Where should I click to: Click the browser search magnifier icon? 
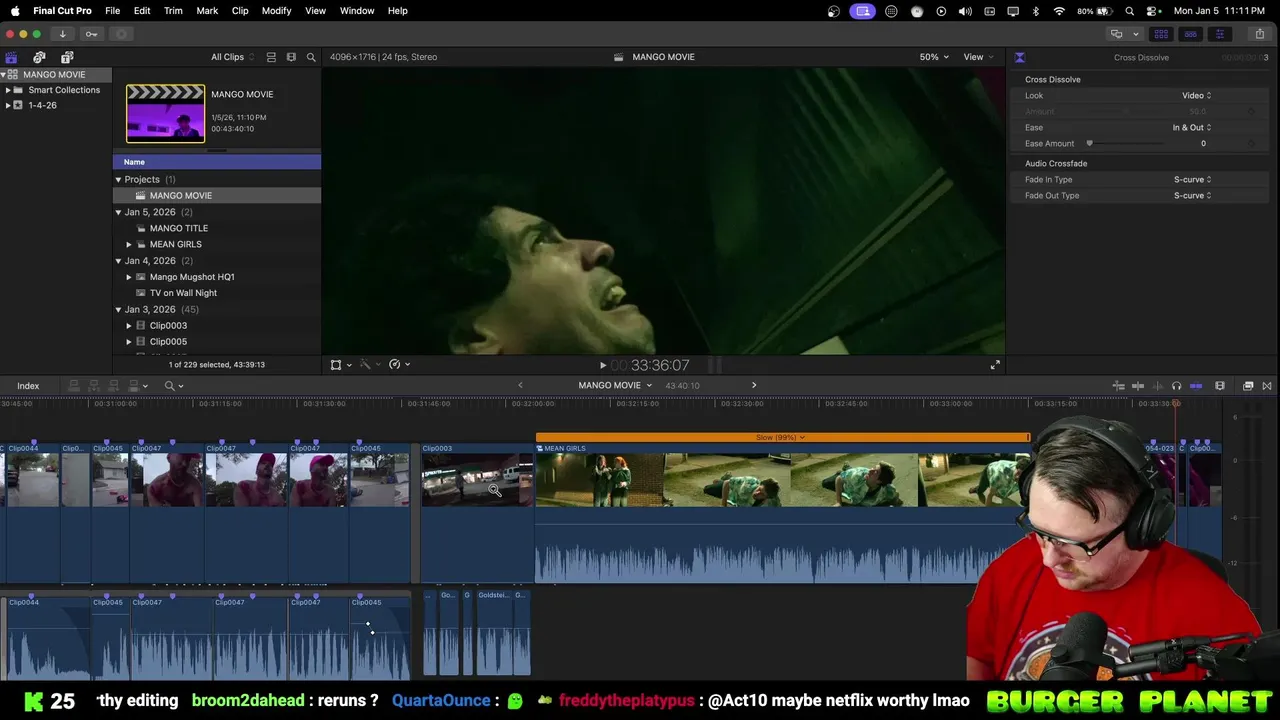tap(311, 57)
